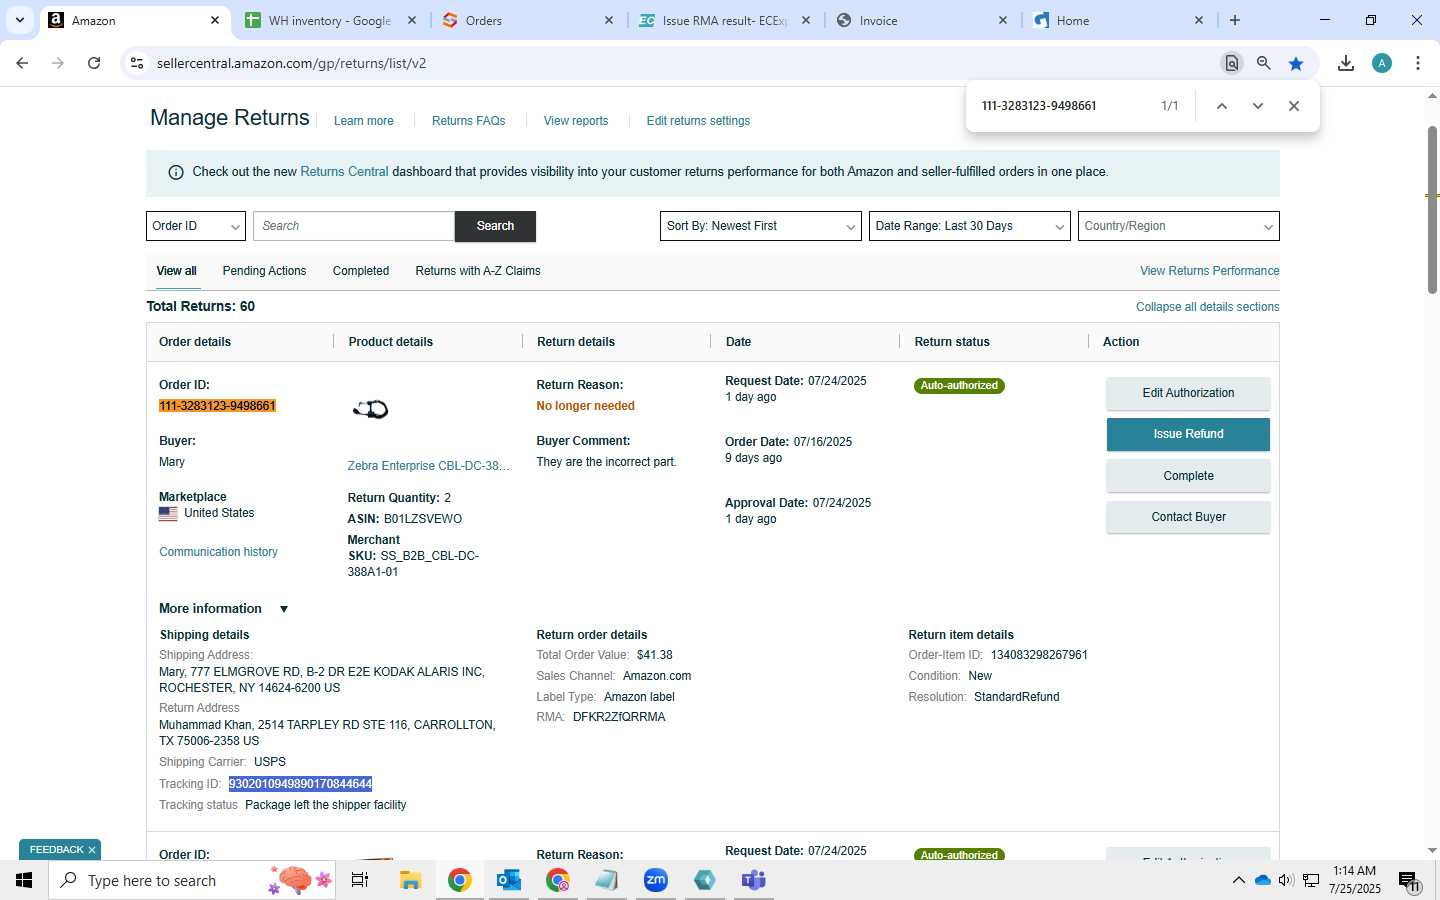
Task: Open Returns Central dashboard link
Action: [344, 172]
